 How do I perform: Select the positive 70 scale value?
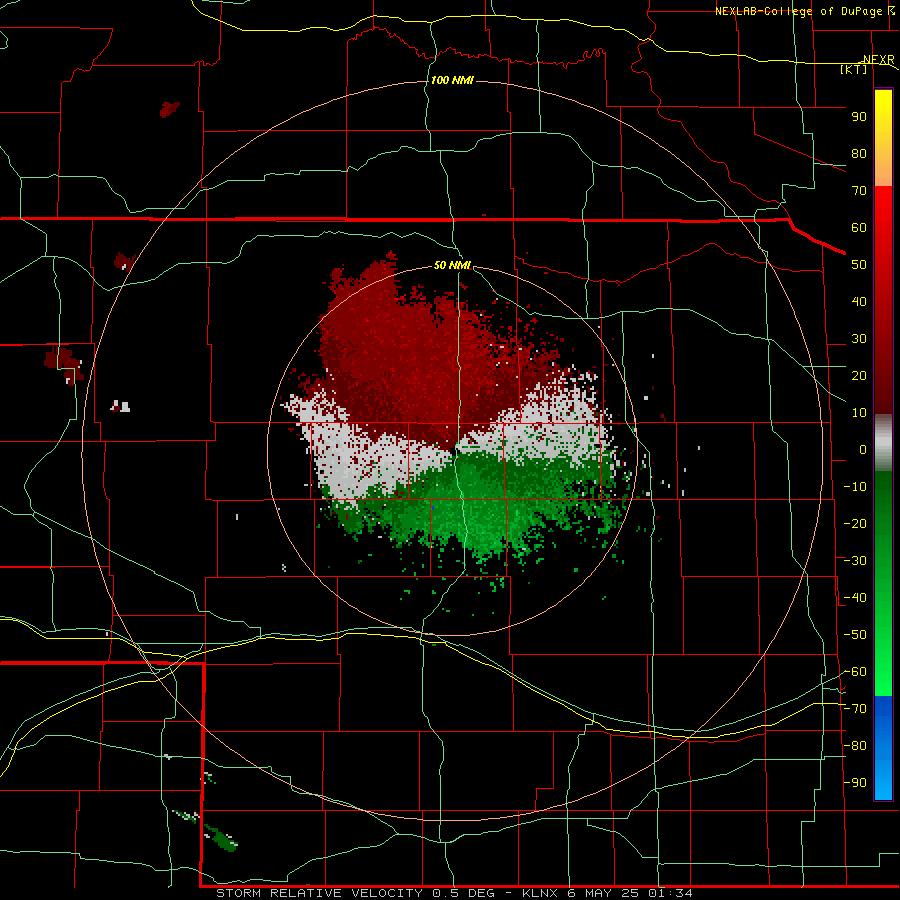point(859,191)
